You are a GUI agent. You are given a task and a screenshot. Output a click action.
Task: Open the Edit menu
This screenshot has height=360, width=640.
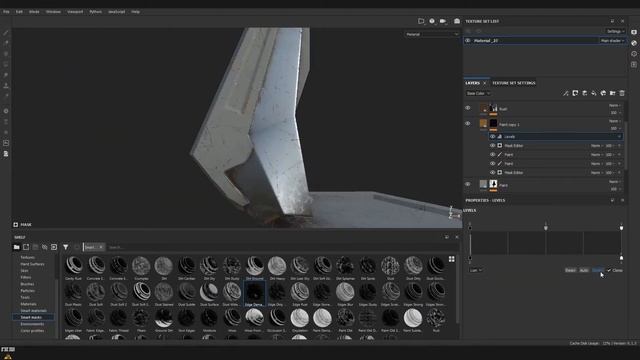19,12
